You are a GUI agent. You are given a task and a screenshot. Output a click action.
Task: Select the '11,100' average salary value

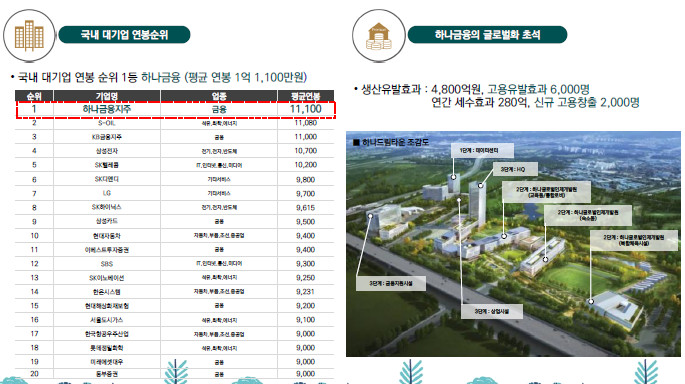click(x=305, y=109)
